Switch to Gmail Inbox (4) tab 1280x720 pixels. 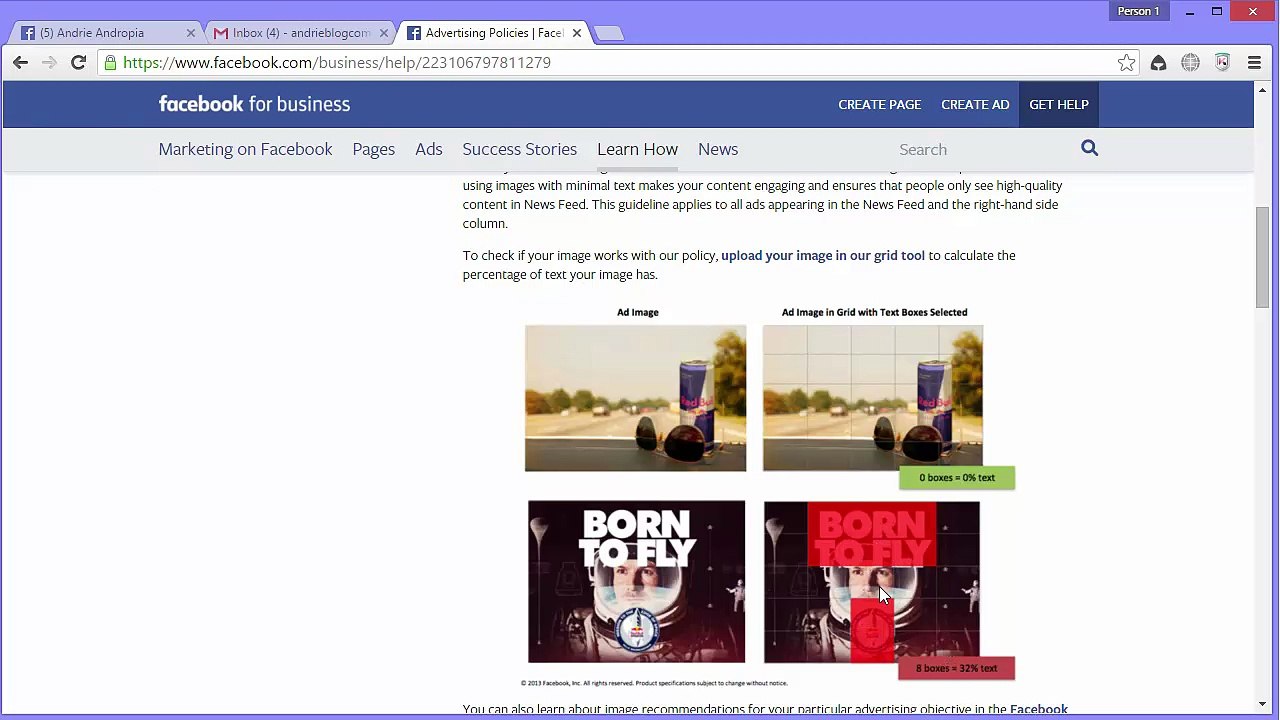[x=298, y=33]
